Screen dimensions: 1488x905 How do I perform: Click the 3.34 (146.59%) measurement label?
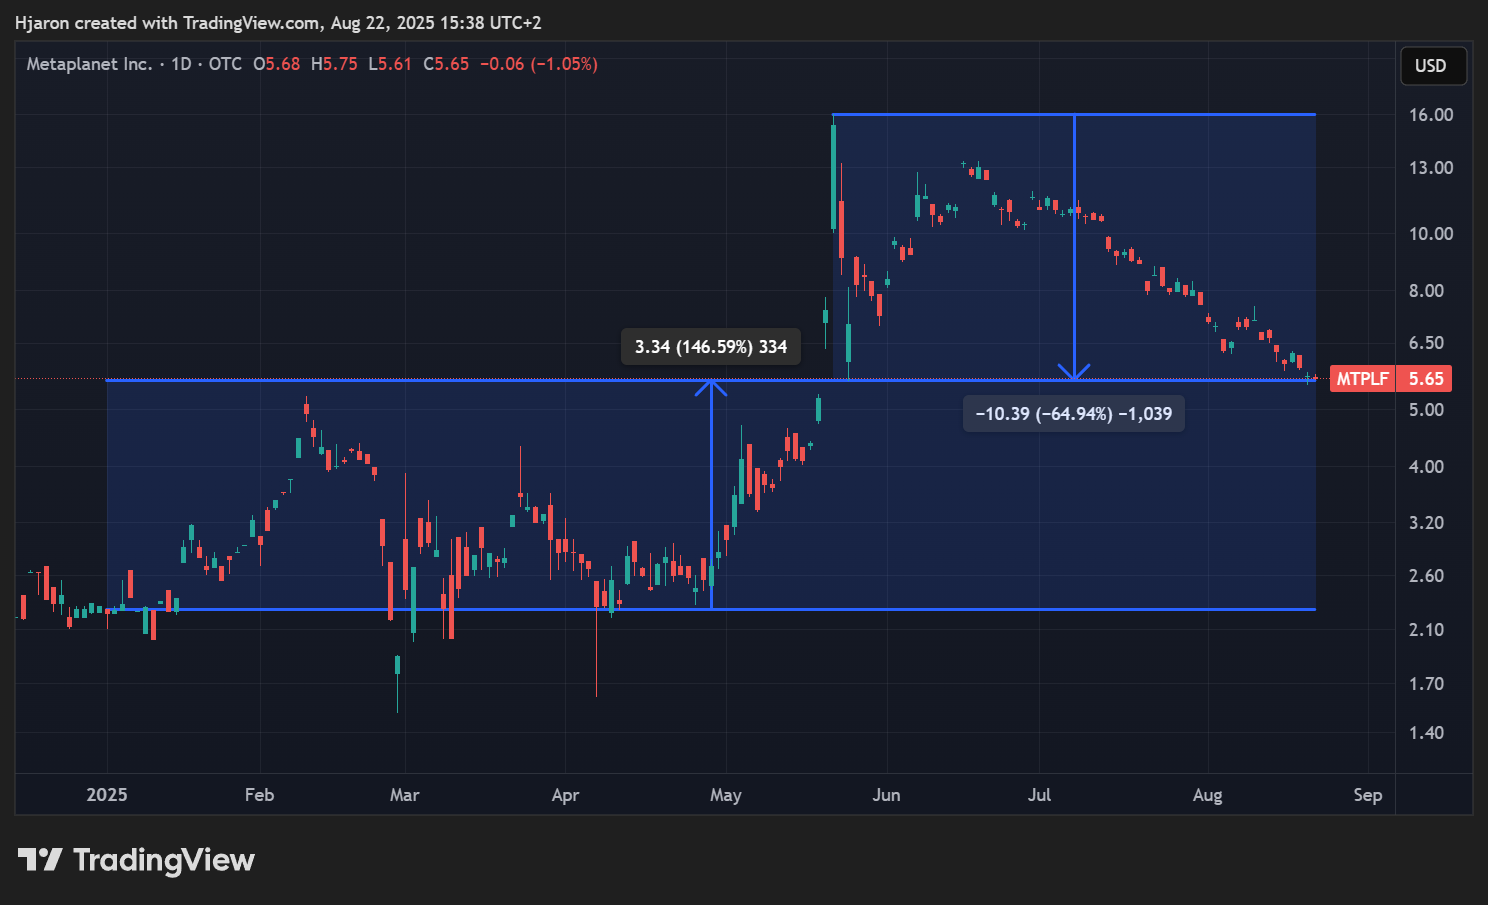coord(711,347)
